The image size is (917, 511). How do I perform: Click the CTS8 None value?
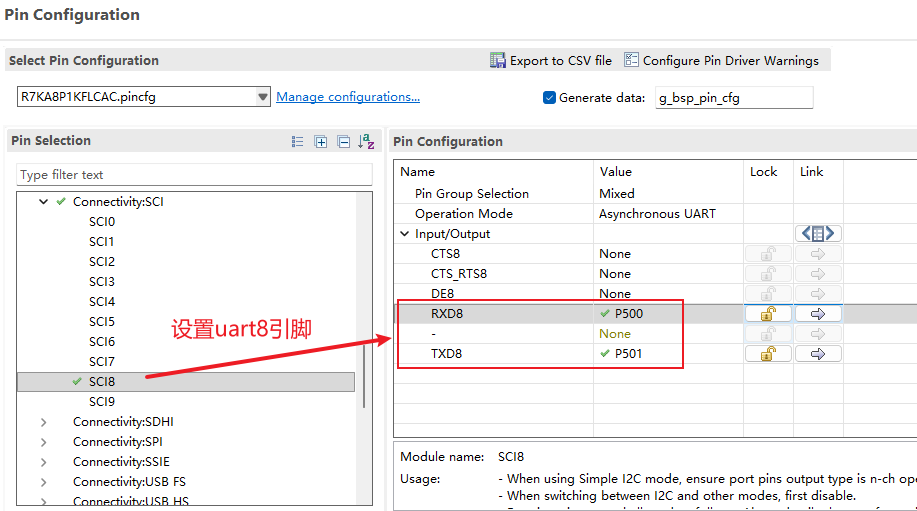click(x=615, y=254)
